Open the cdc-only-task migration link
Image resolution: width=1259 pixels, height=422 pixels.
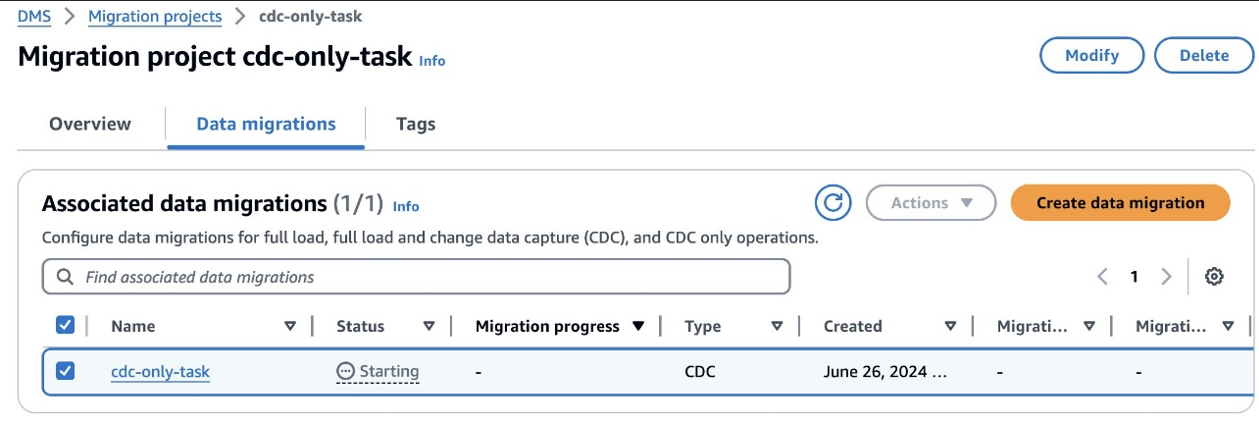160,372
